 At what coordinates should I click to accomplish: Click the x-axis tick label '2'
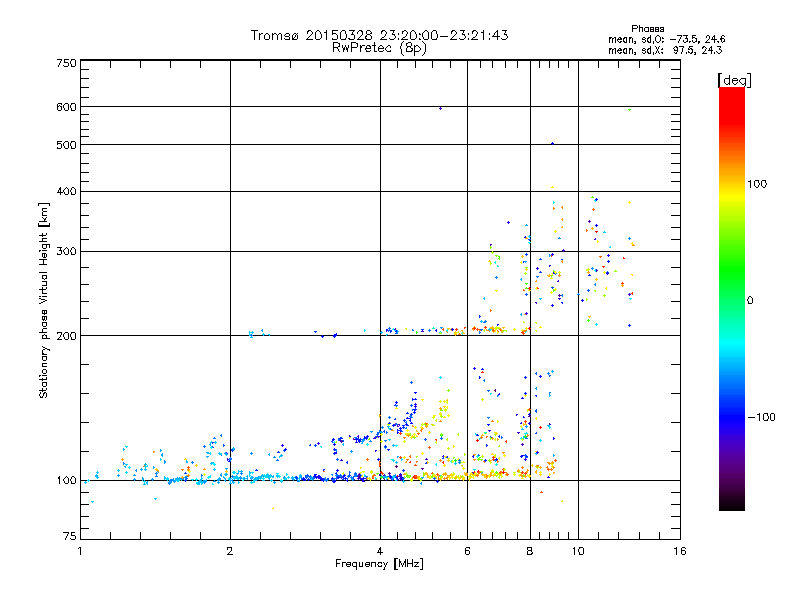[230, 551]
